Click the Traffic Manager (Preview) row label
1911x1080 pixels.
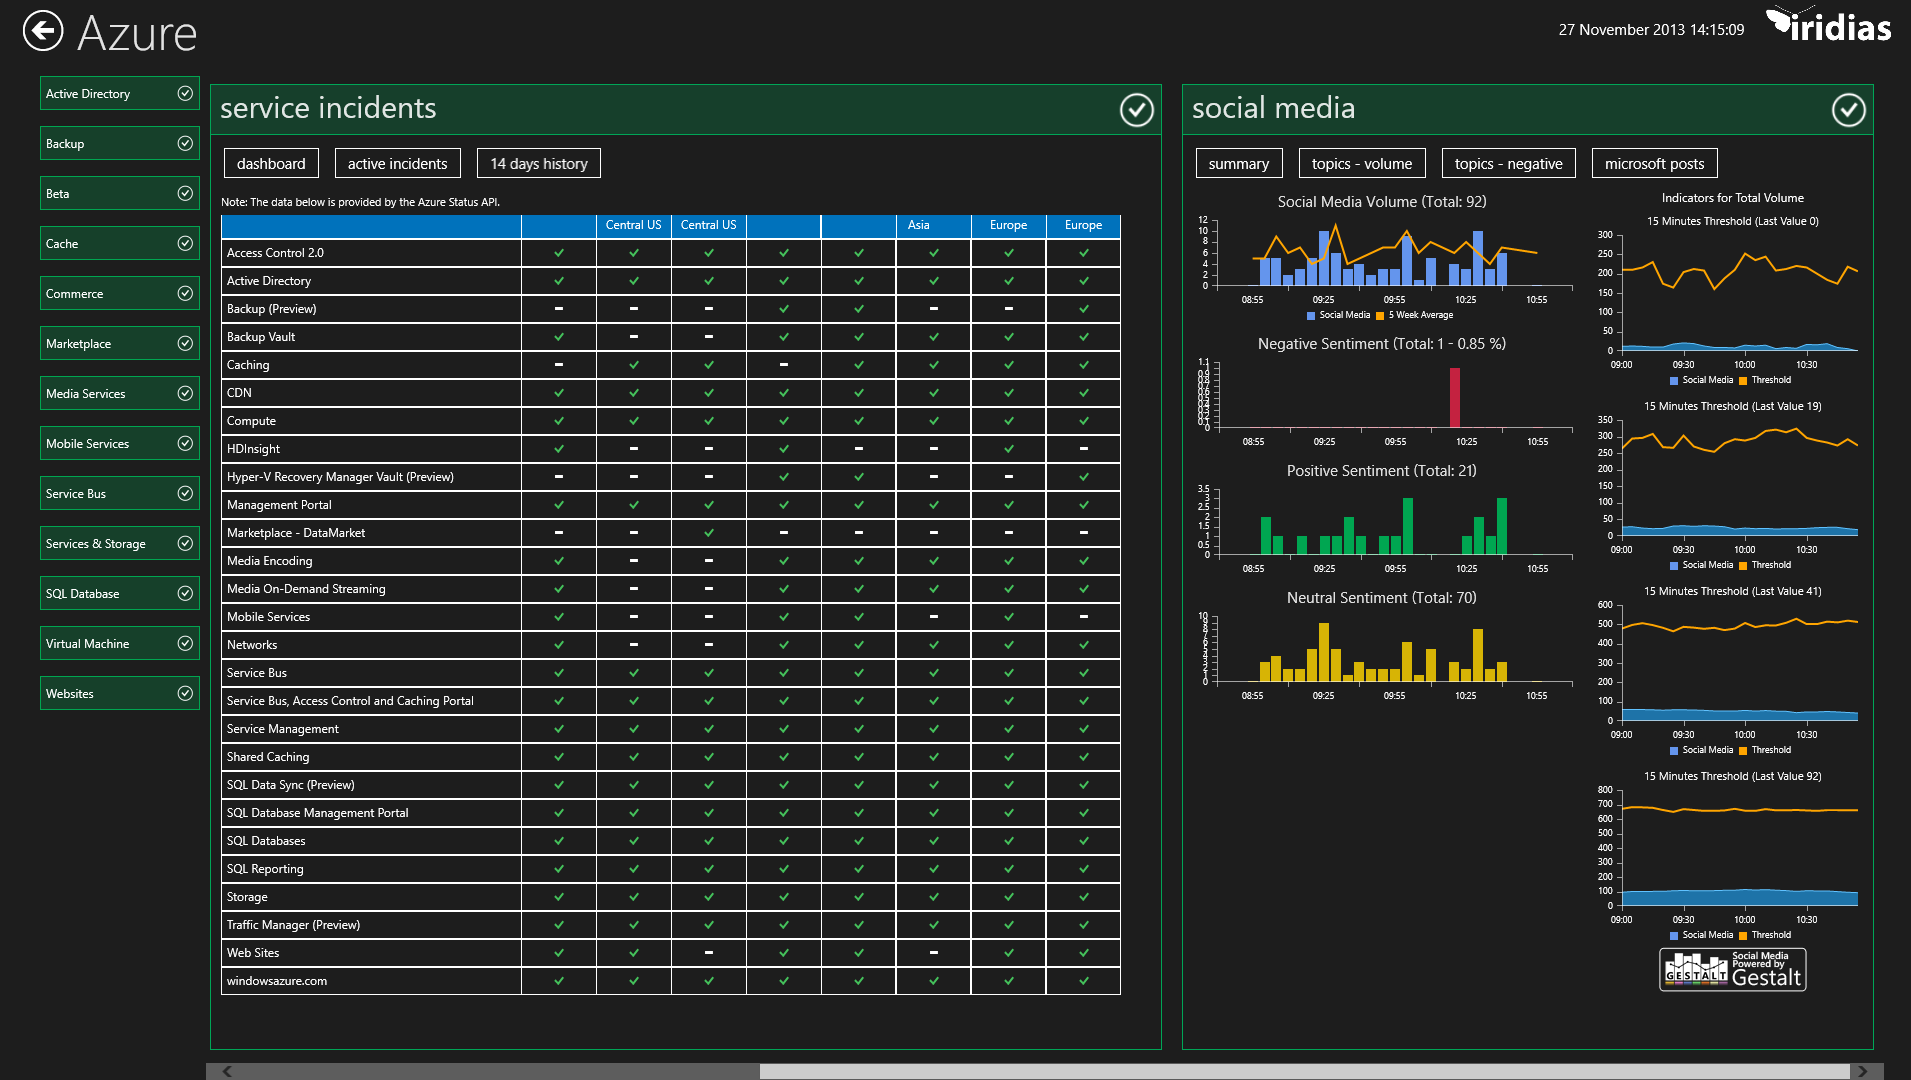[293, 925]
